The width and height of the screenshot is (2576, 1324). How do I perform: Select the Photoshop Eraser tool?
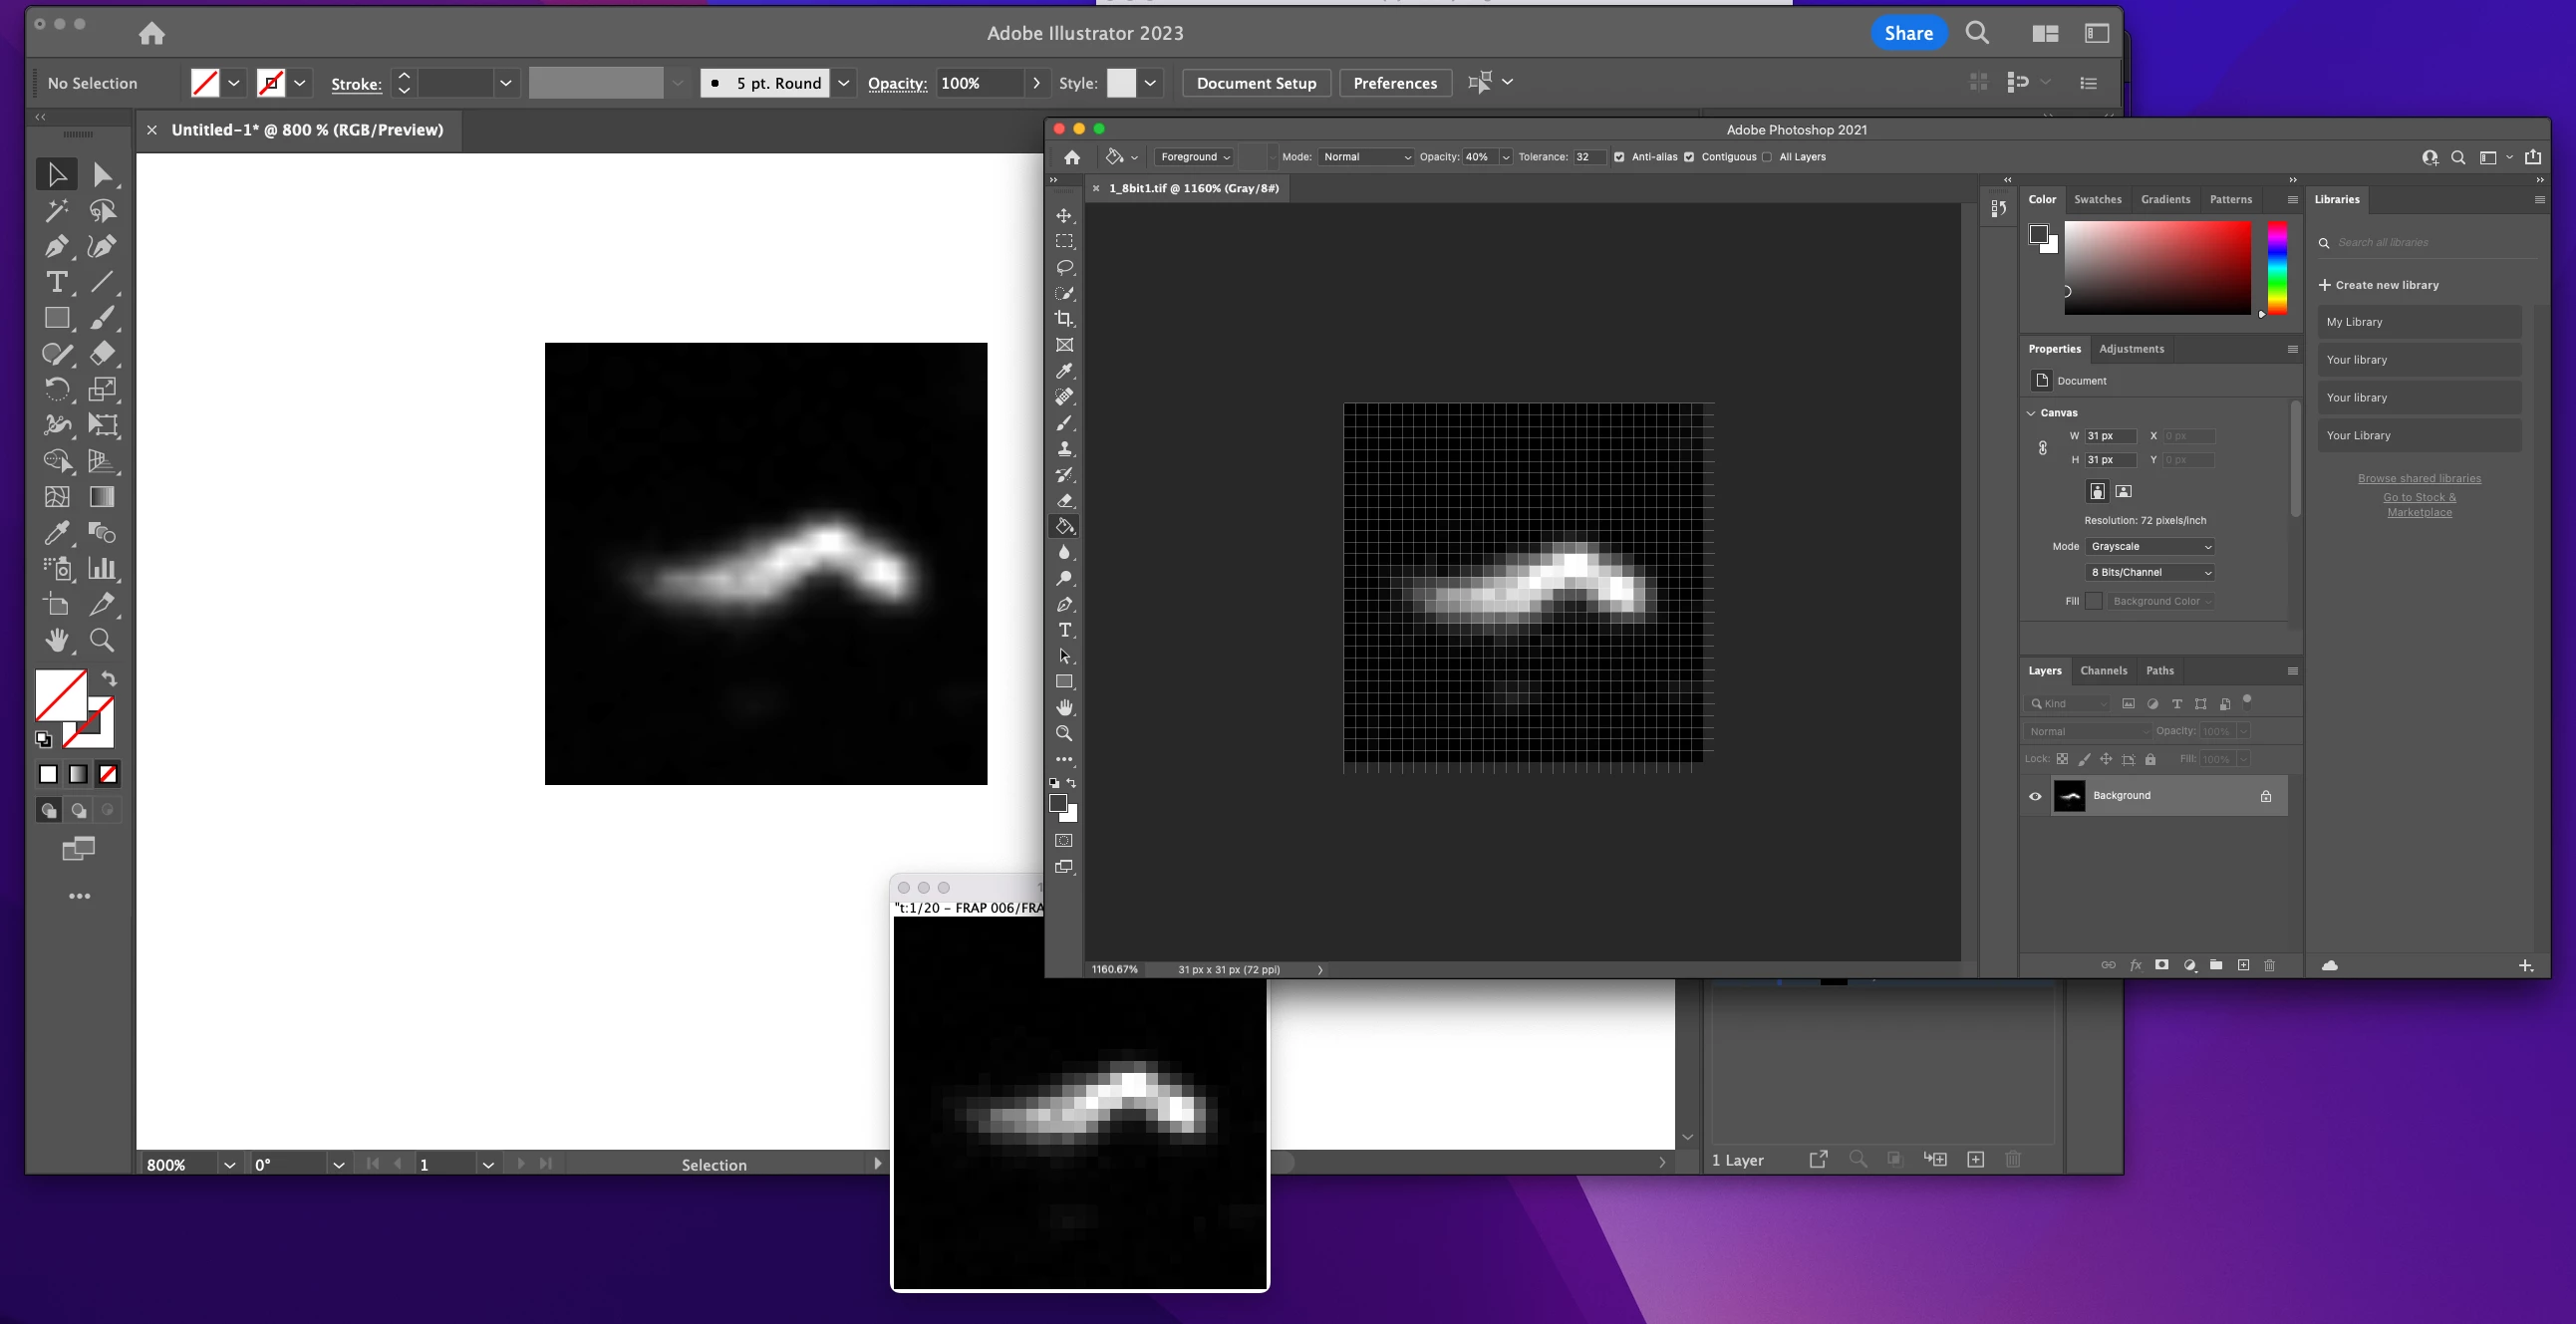pyautogui.click(x=1064, y=500)
